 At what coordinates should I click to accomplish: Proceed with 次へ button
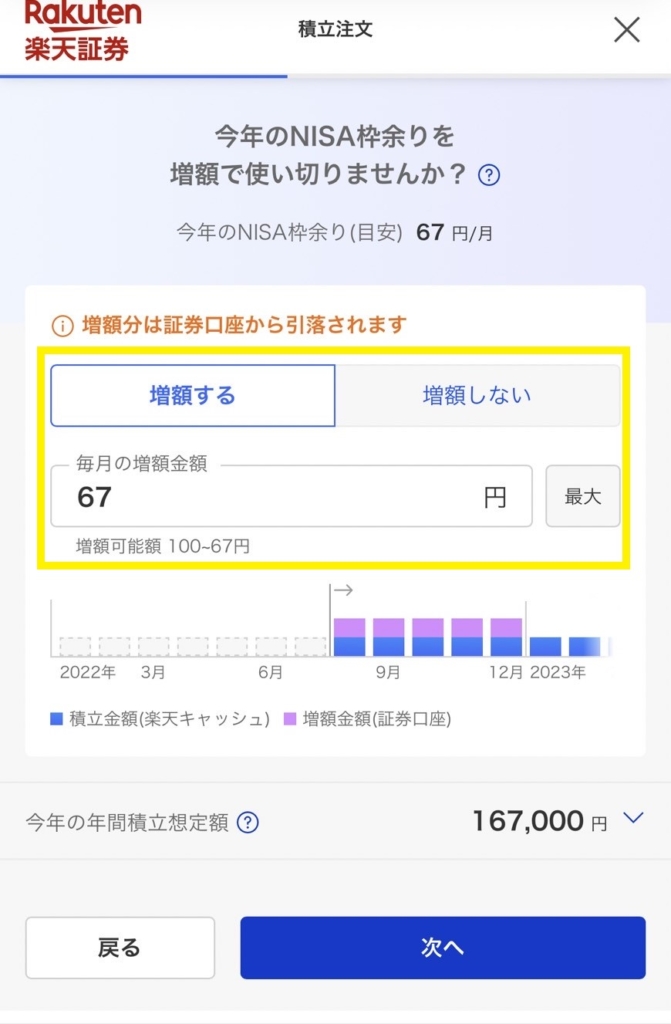tap(443, 948)
